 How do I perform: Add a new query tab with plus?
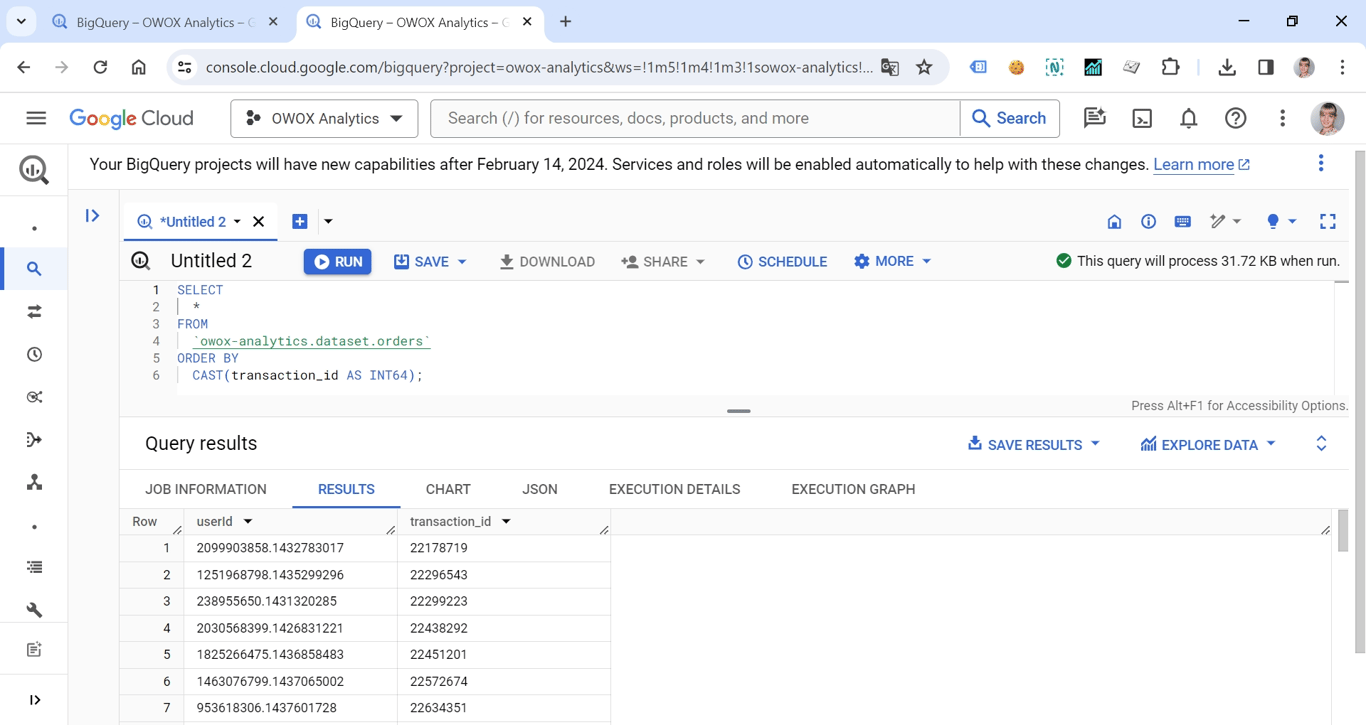click(299, 222)
